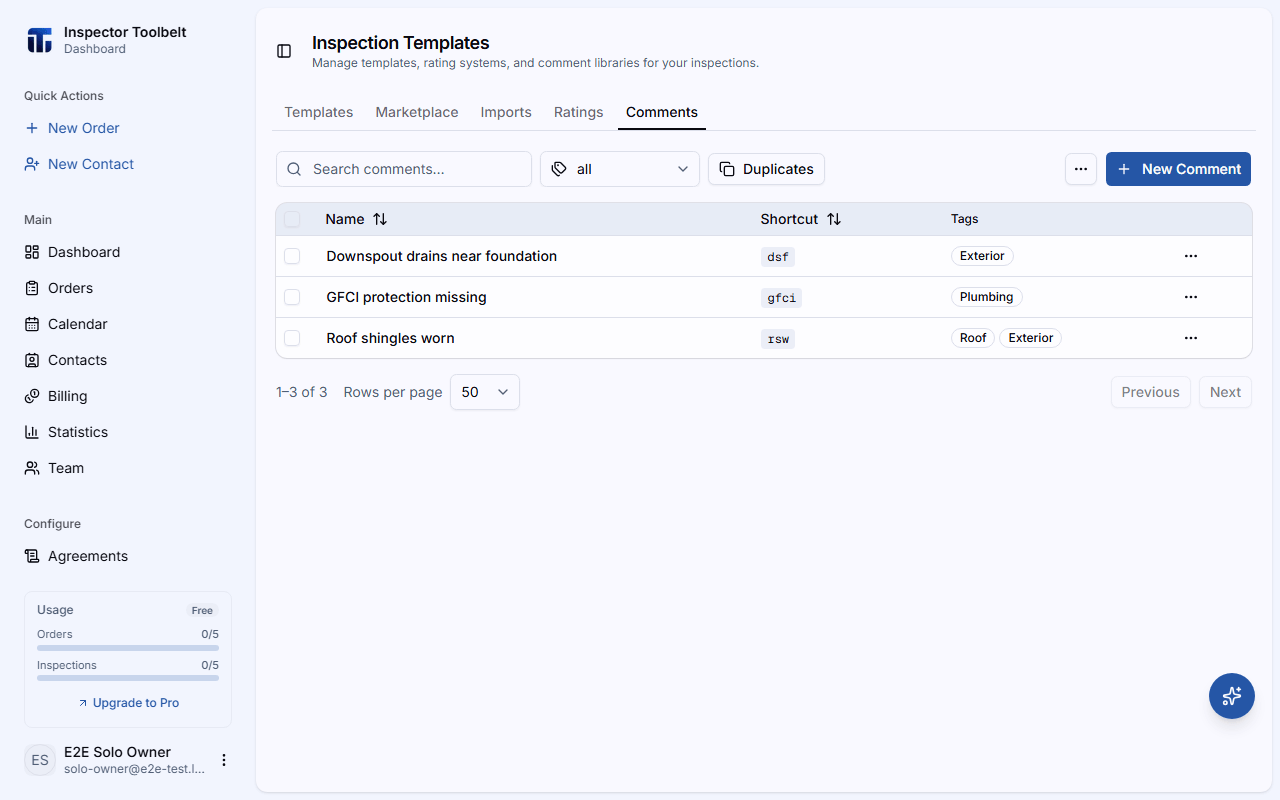1280x800 pixels.
Task: Toggle the select-all checkbox in header
Action: [292, 219]
